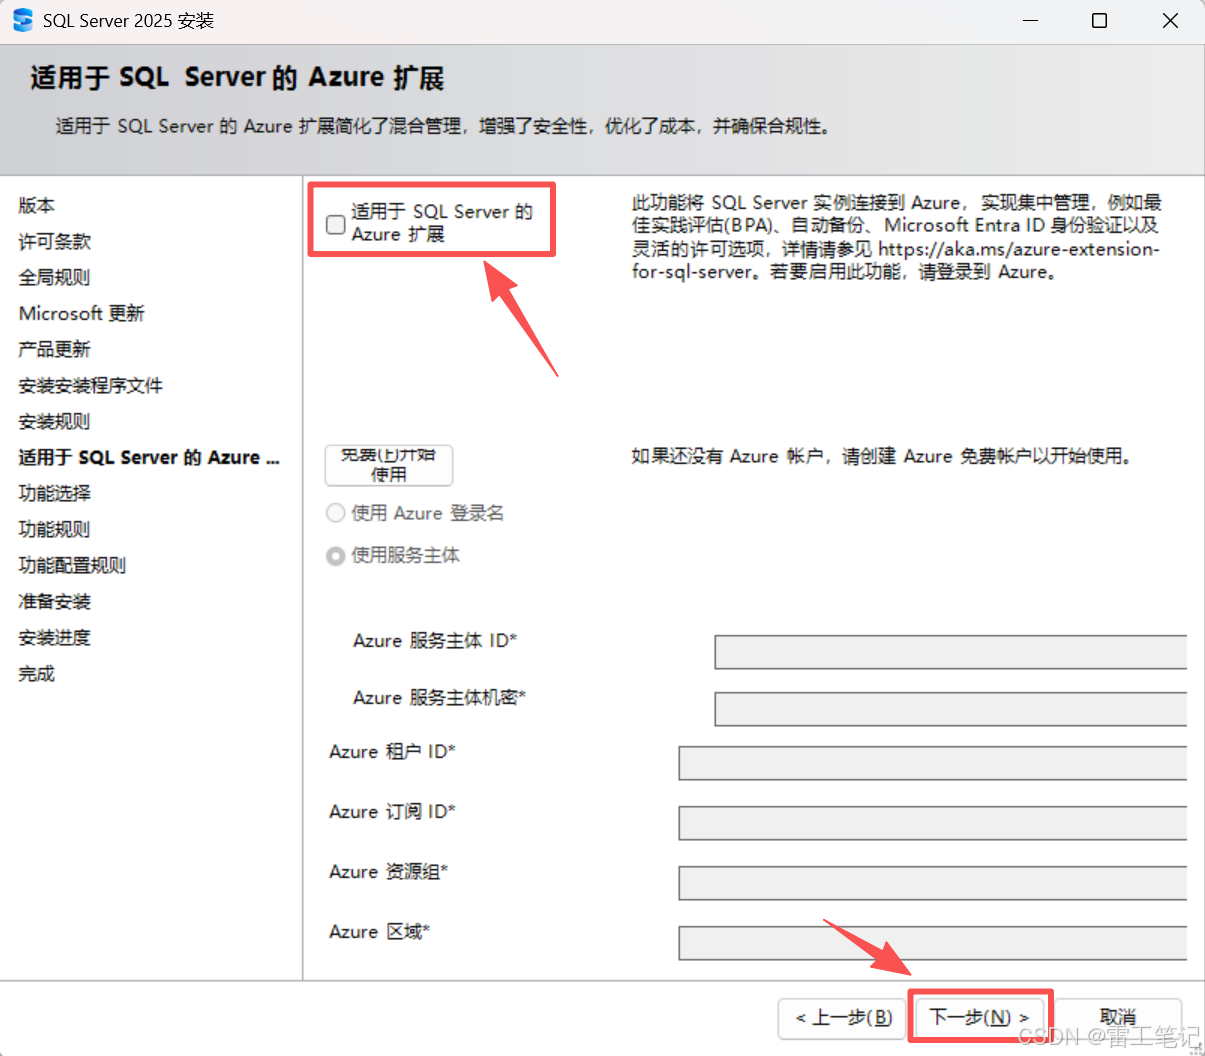
Task: Click the SQL Server installer title bar icon
Action: click(x=22, y=20)
